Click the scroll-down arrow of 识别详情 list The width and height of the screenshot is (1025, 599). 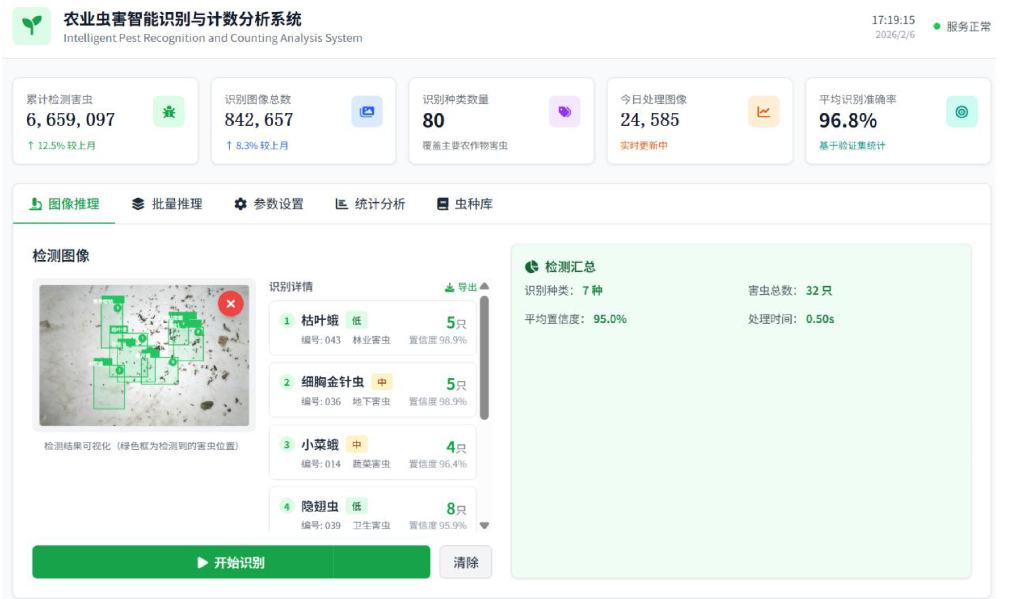485,525
